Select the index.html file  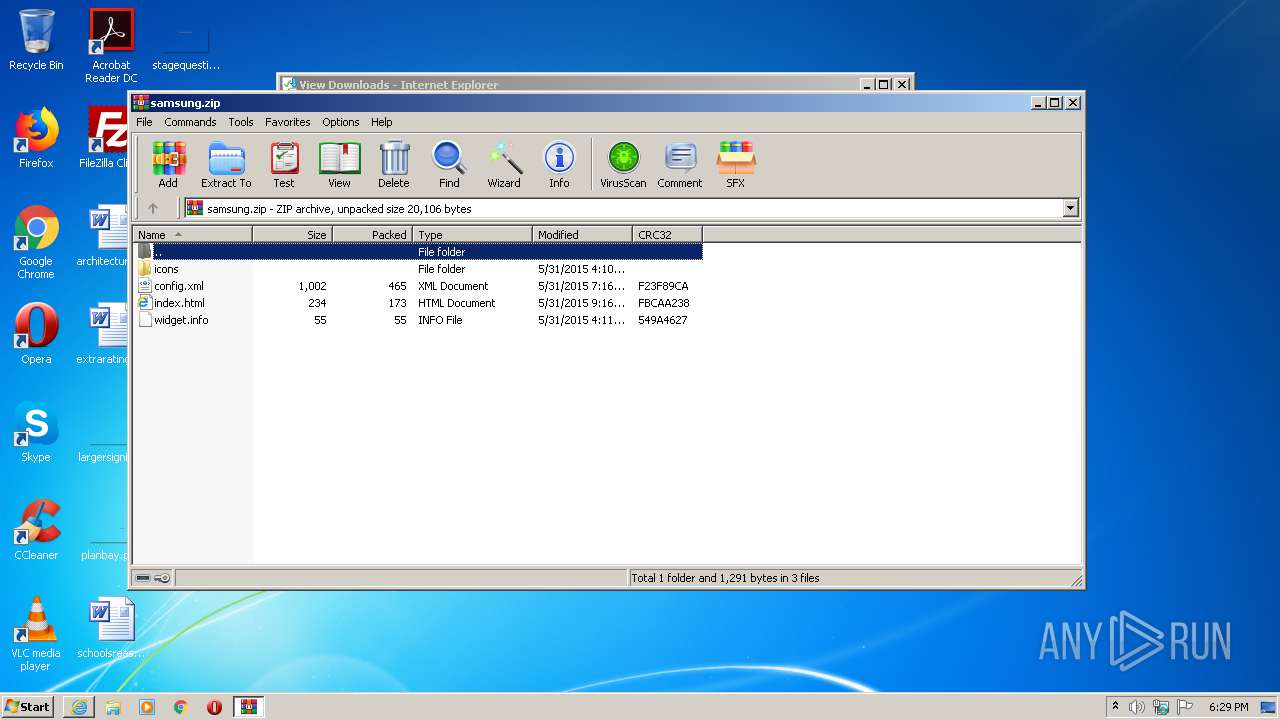[418, 303]
